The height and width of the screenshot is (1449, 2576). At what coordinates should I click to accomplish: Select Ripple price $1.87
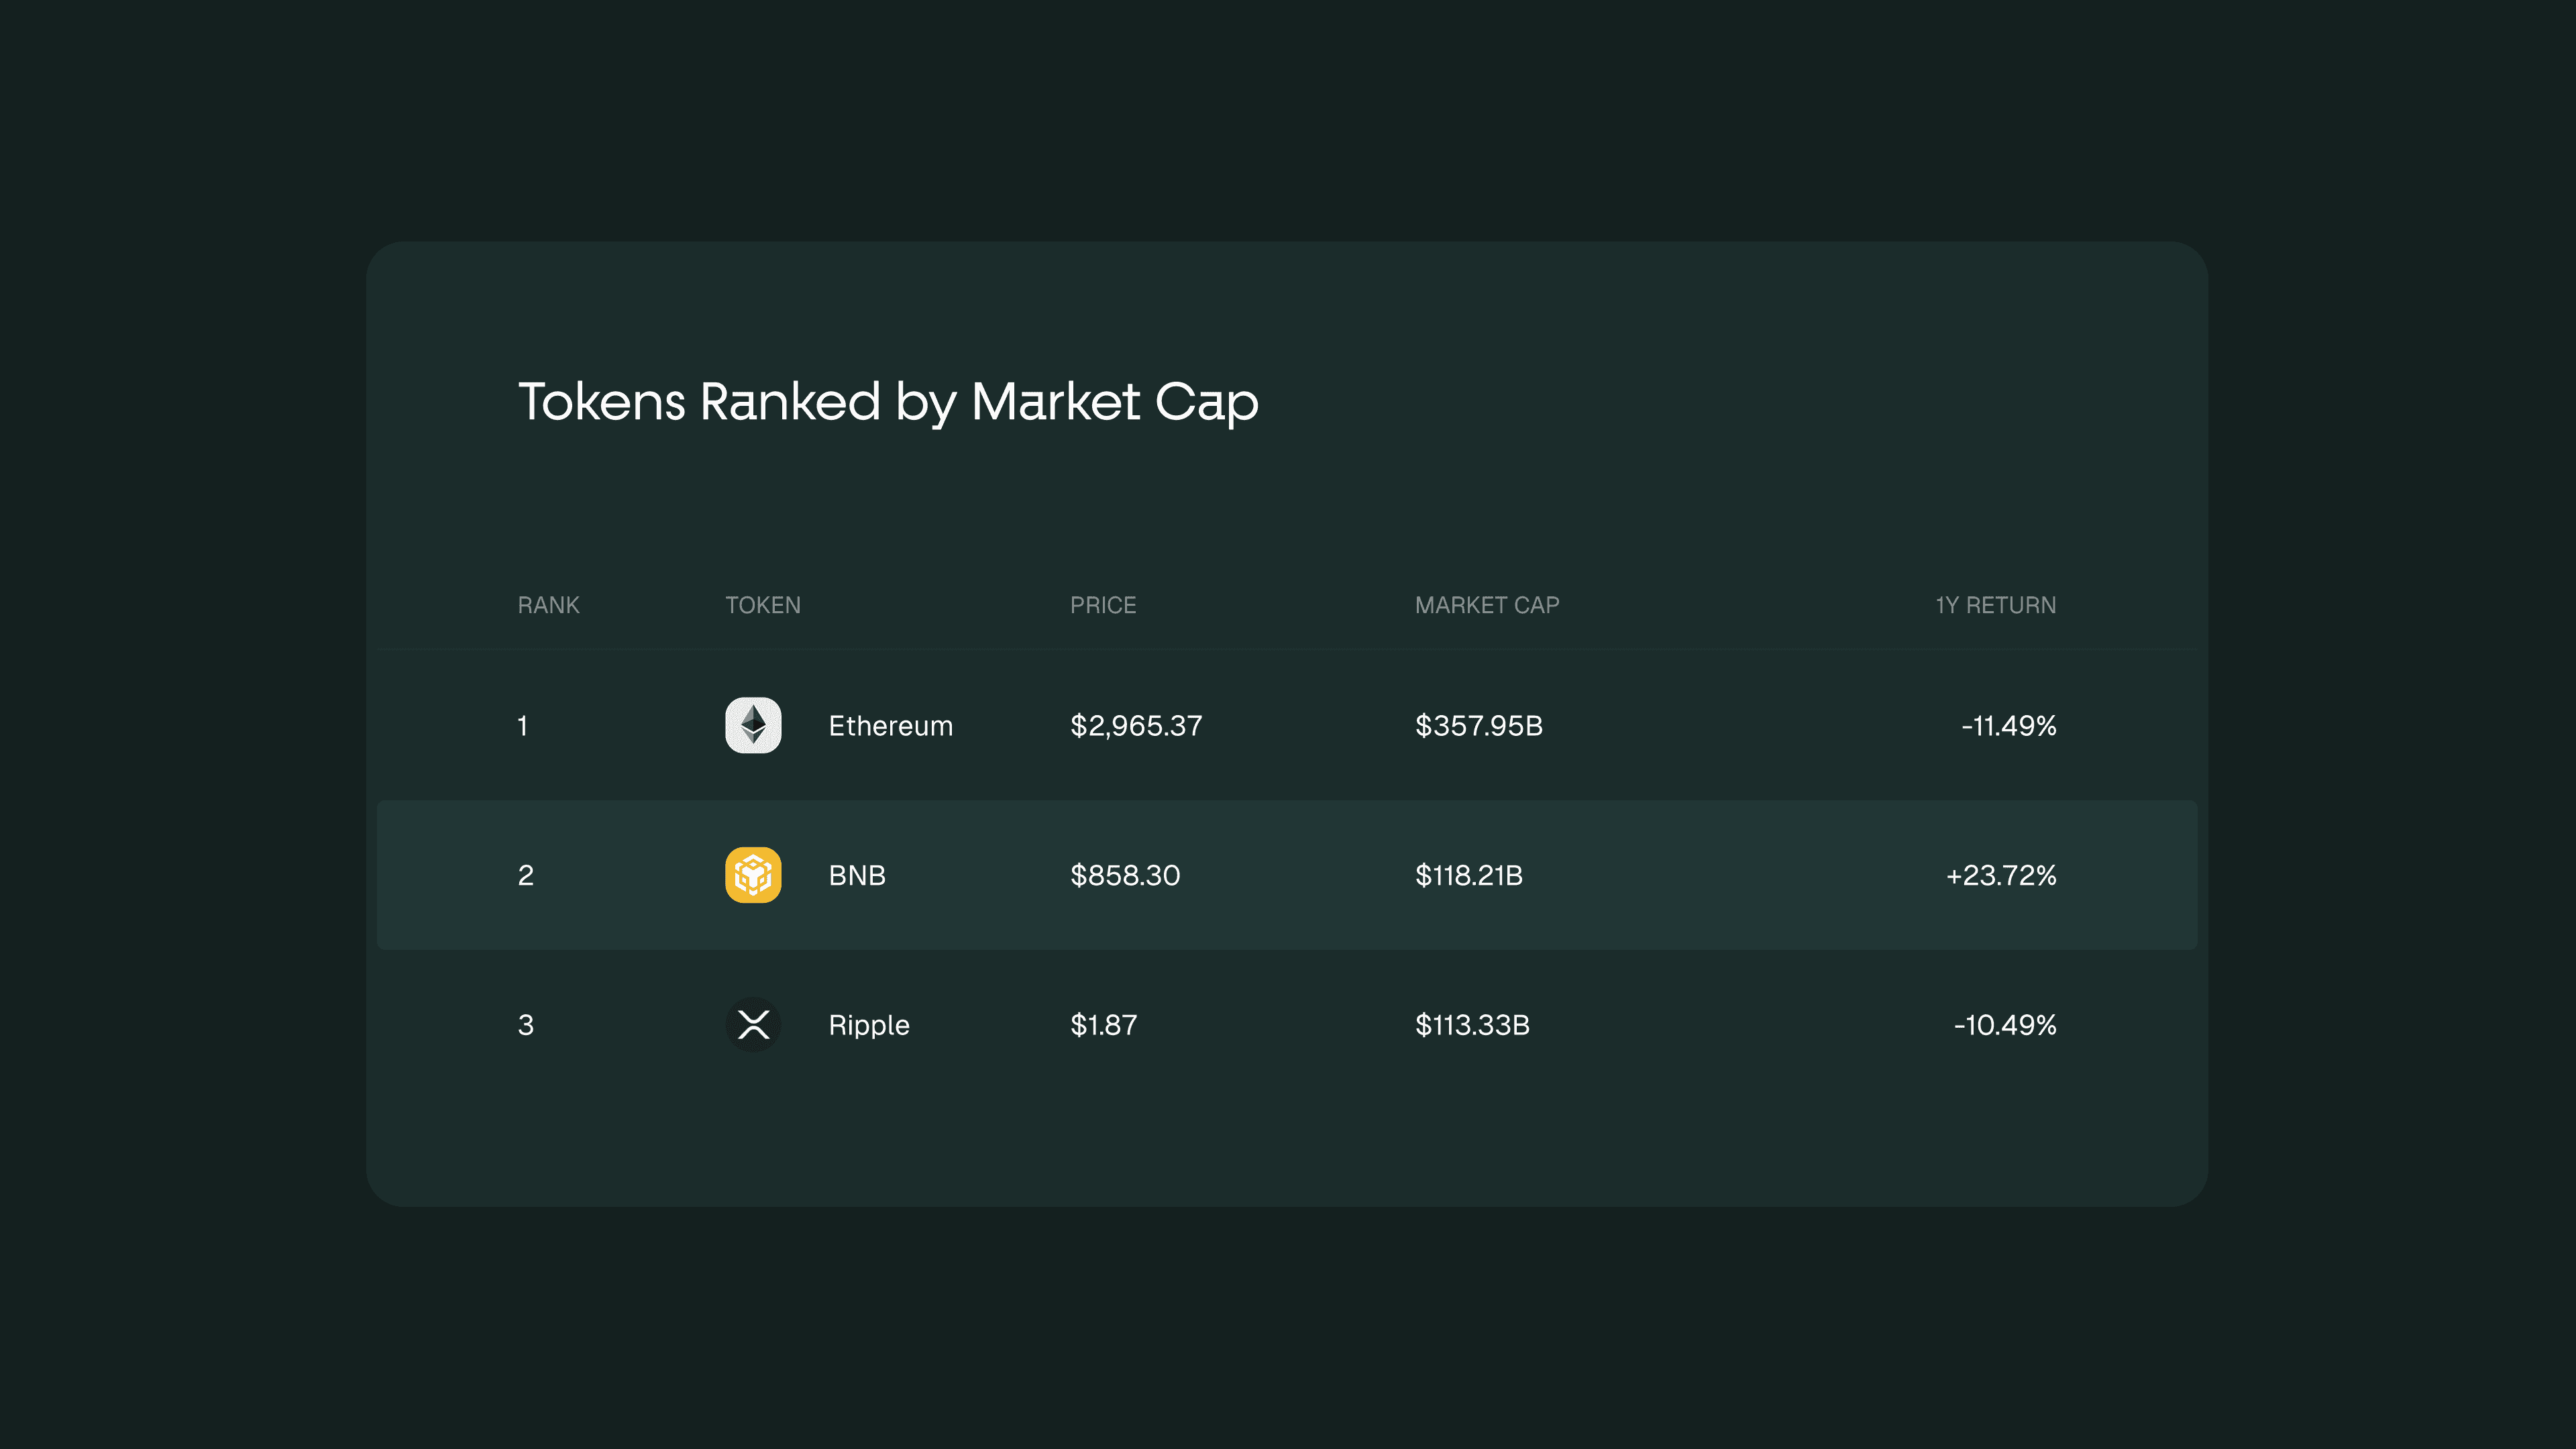click(1103, 1026)
